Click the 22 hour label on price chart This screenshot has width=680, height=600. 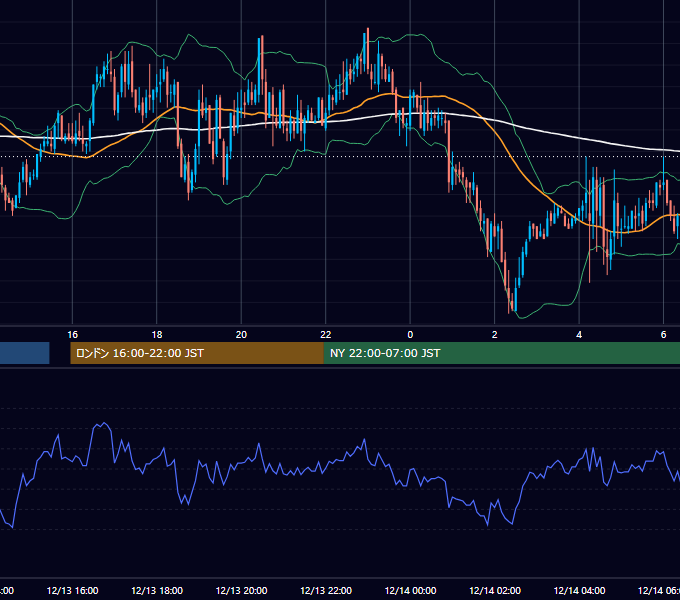[326, 335]
